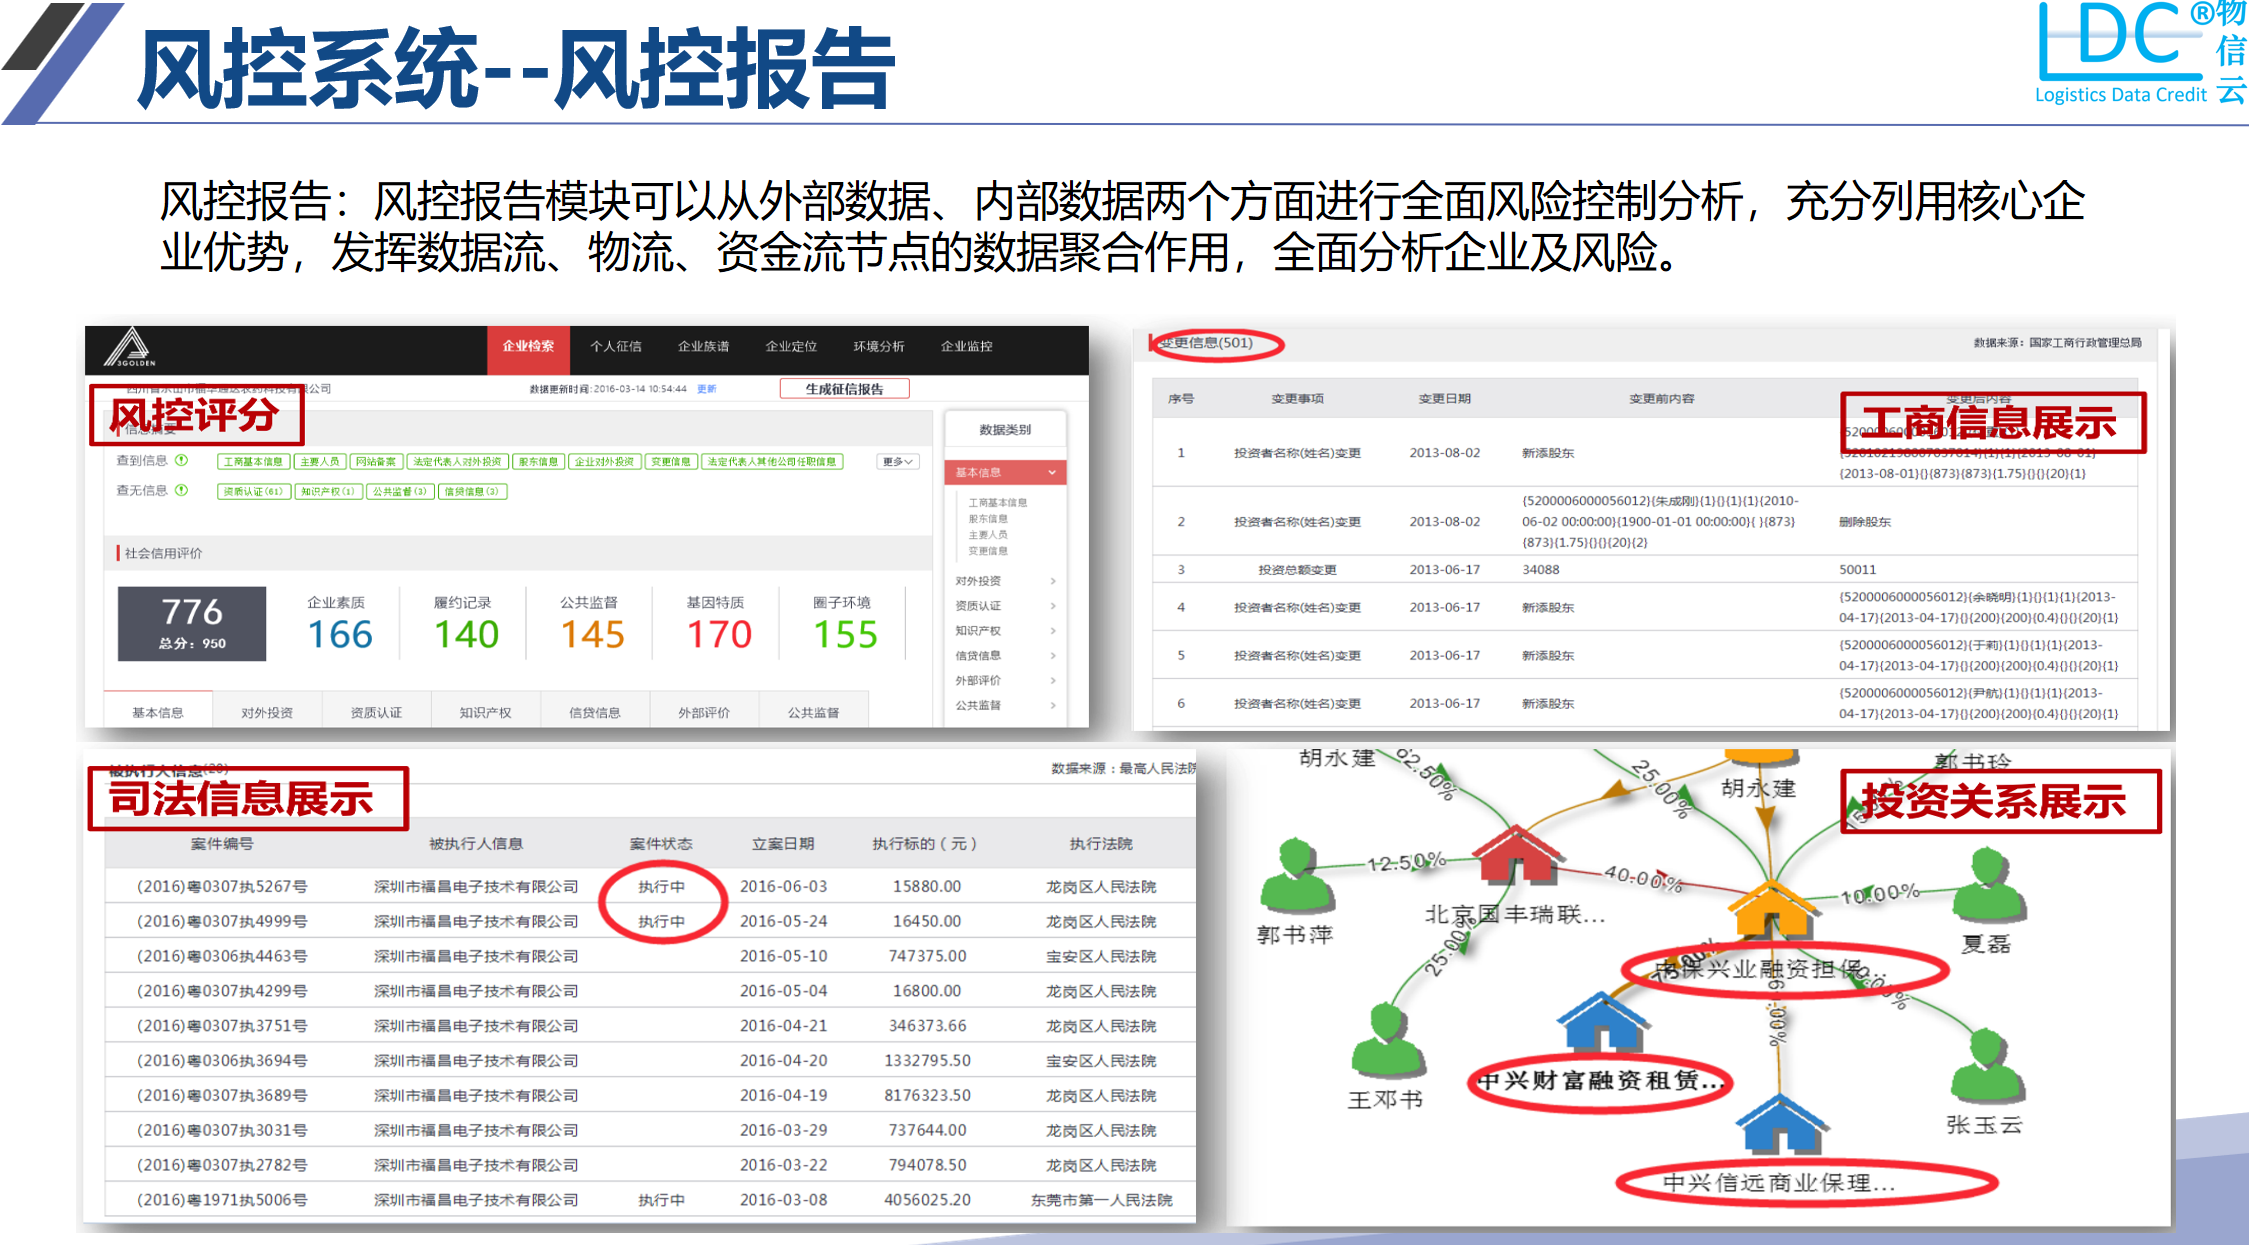Viewport: 2249px width, 1245px height.
Task: Click the green person icon for 郭书萍
Action: (1296, 876)
